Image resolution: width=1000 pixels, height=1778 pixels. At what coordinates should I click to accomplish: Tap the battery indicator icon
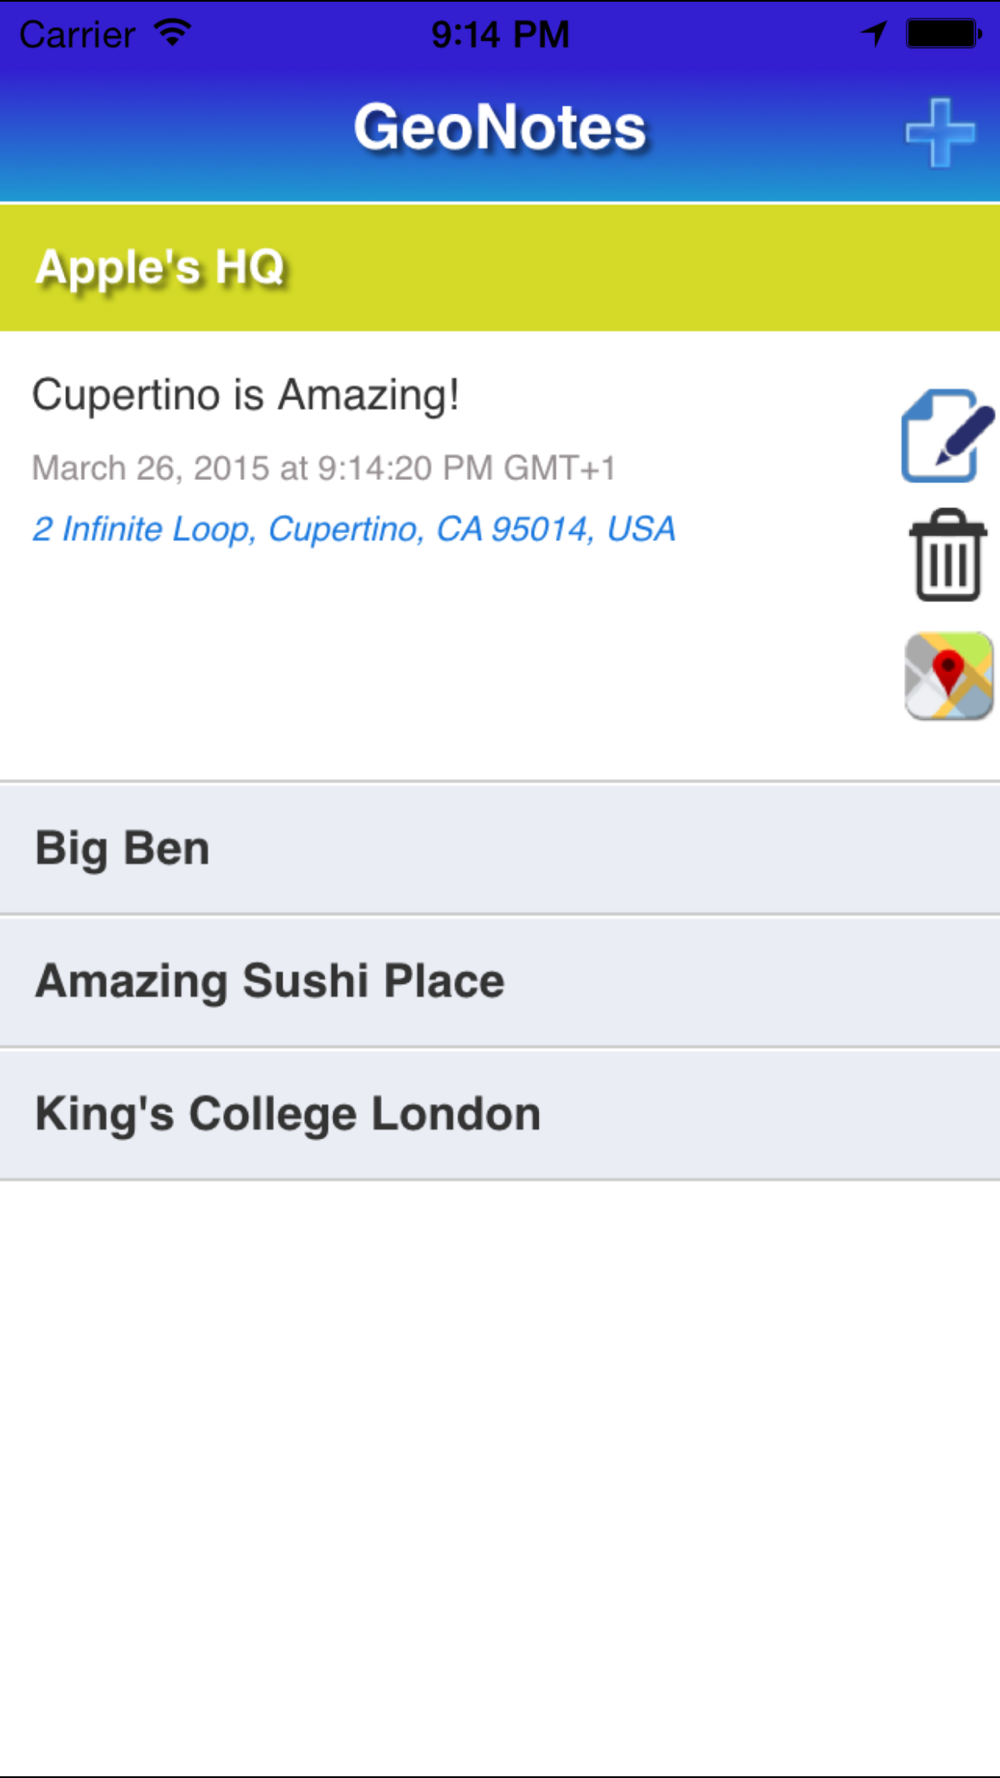[x=942, y=34]
